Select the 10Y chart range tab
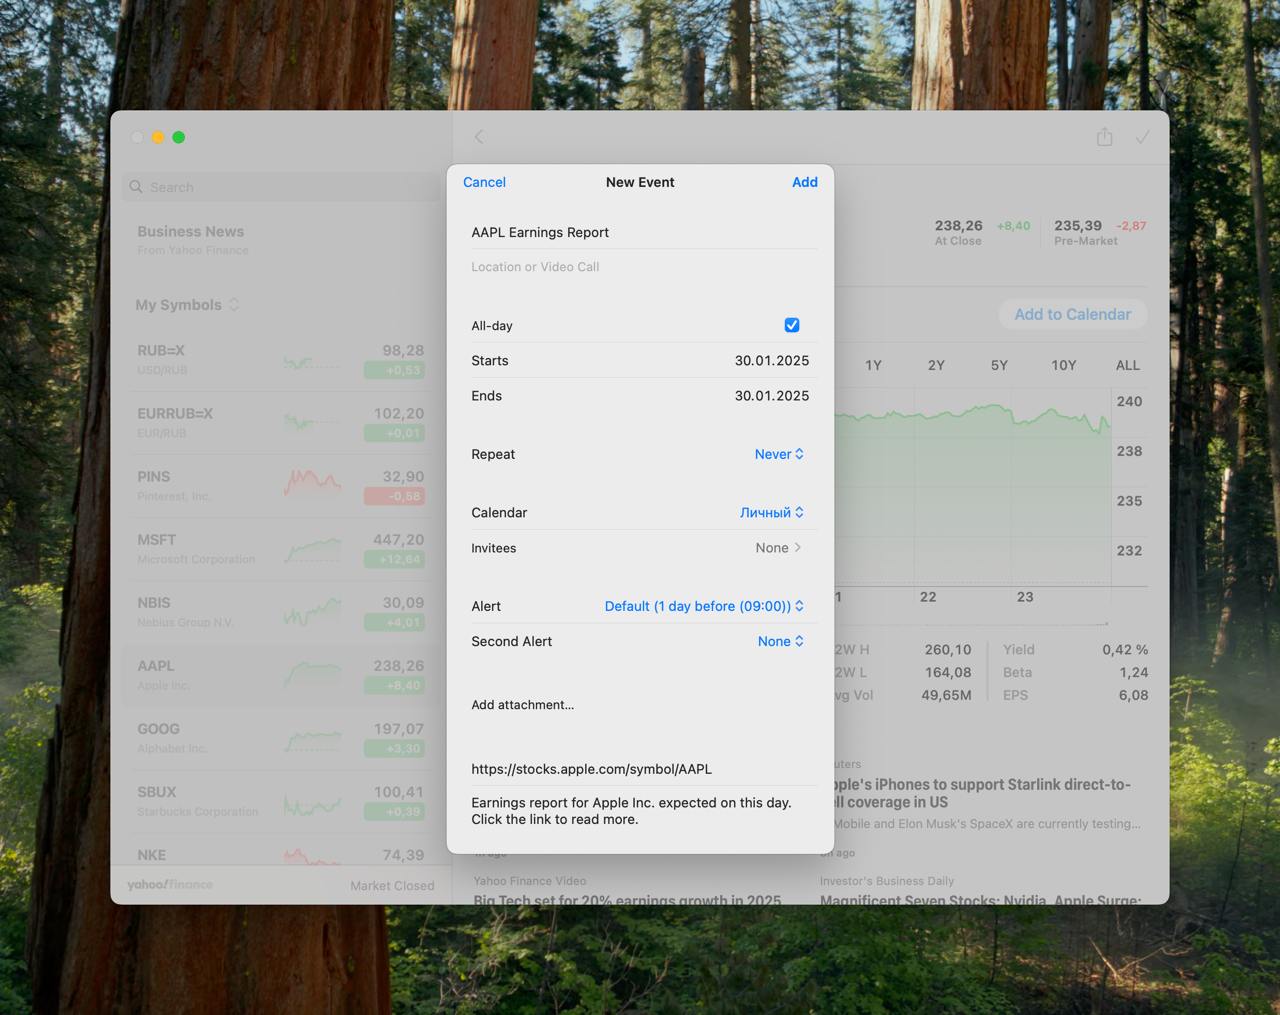The height and width of the screenshot is (1015, 1280). pyautogui.click(x=1064, y=365)
